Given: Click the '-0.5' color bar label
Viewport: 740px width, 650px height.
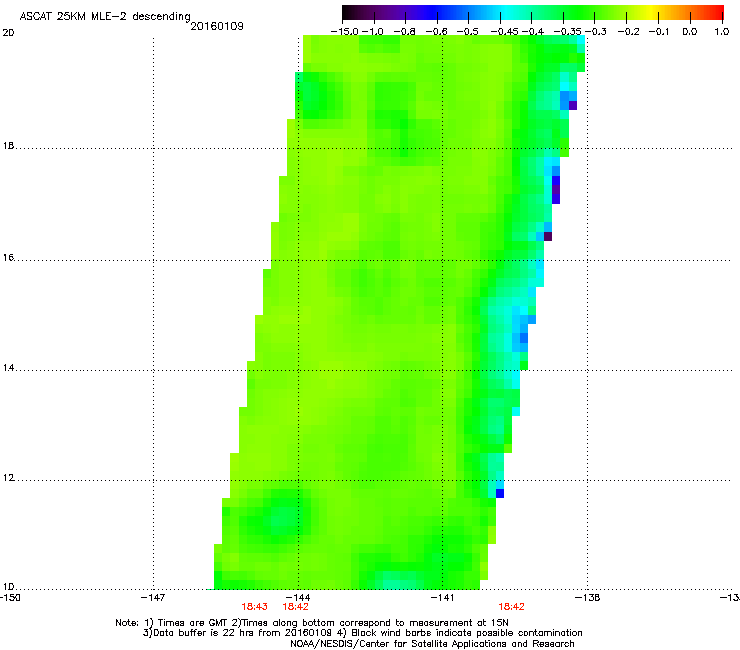Looking at the screenshot, I should click(468, 32).
